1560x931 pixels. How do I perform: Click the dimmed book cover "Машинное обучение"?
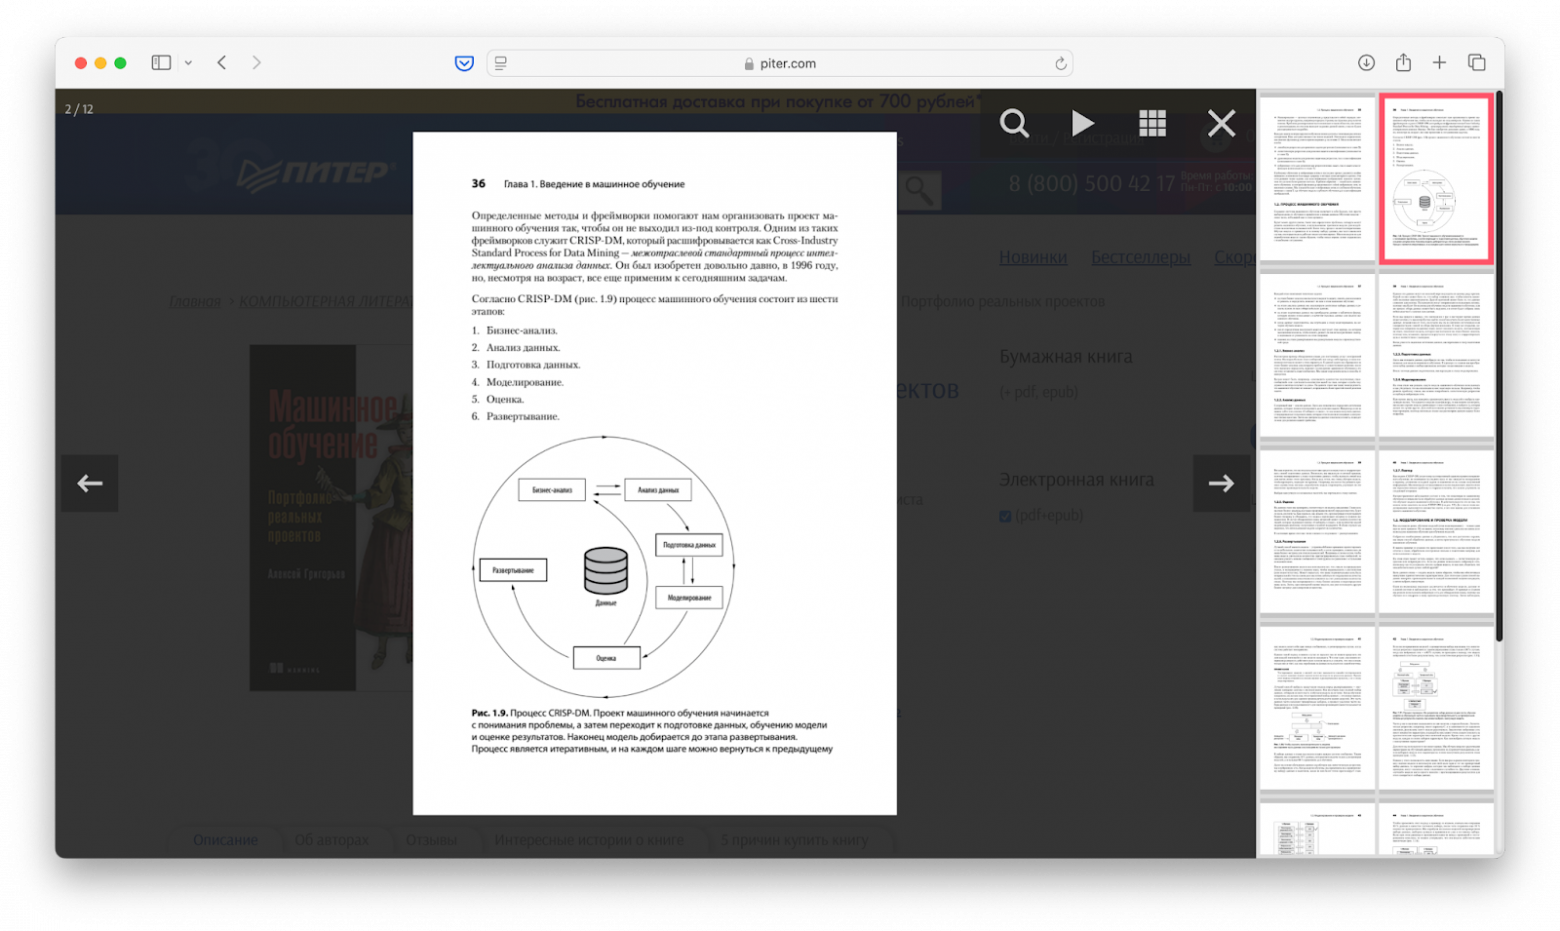click(x=331, y=518)
